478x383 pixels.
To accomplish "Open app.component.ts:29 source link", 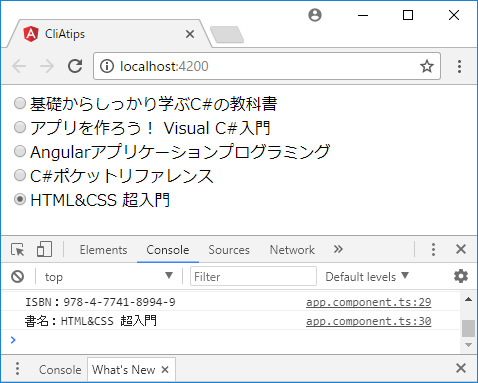I will point(369,302).
